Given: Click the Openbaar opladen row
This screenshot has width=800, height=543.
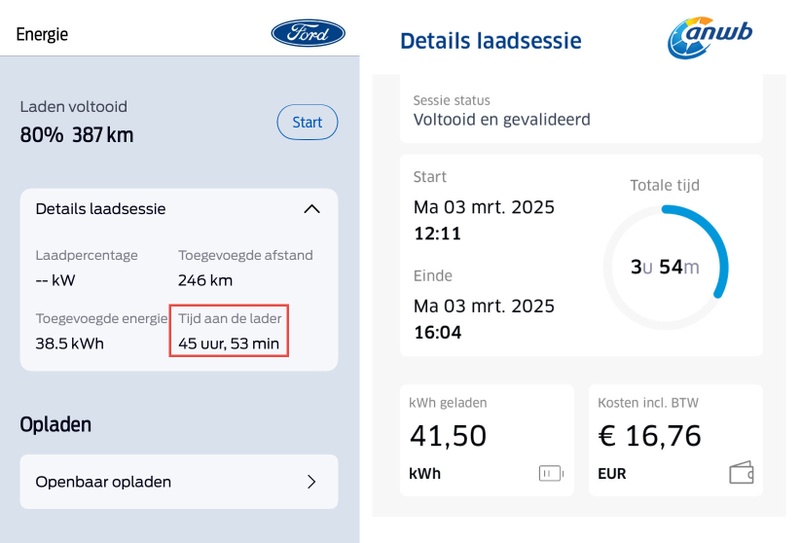Looking at the screenshot, I should point(179,482).
